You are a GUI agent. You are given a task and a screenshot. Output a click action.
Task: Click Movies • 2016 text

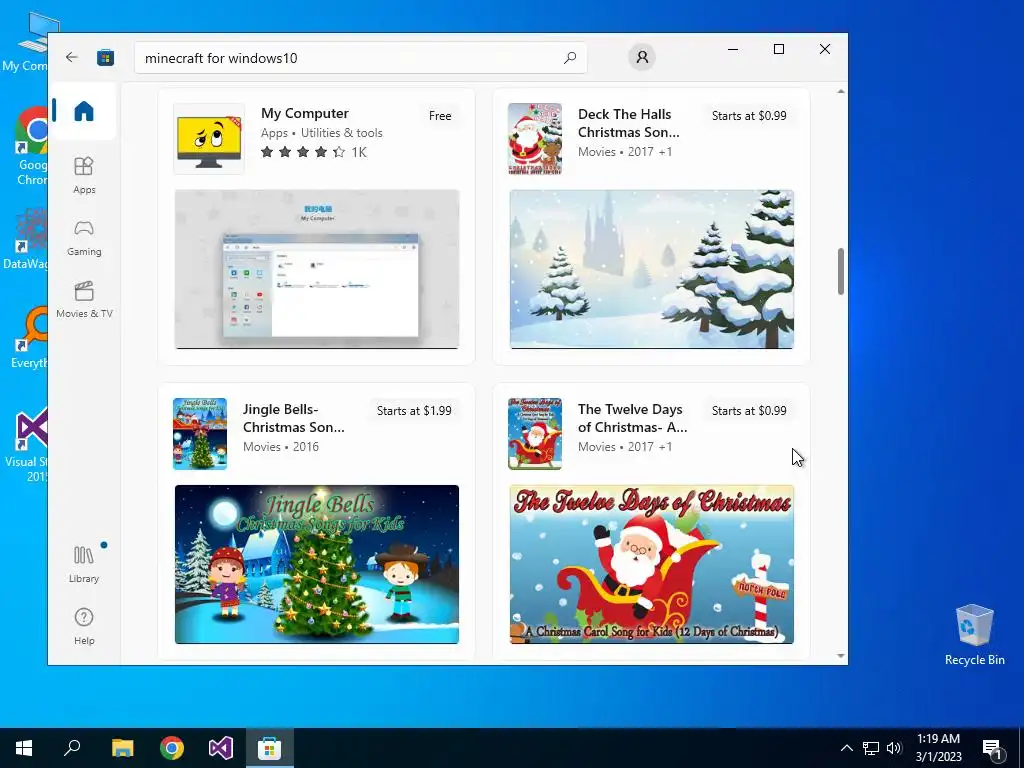pos(281,447)
